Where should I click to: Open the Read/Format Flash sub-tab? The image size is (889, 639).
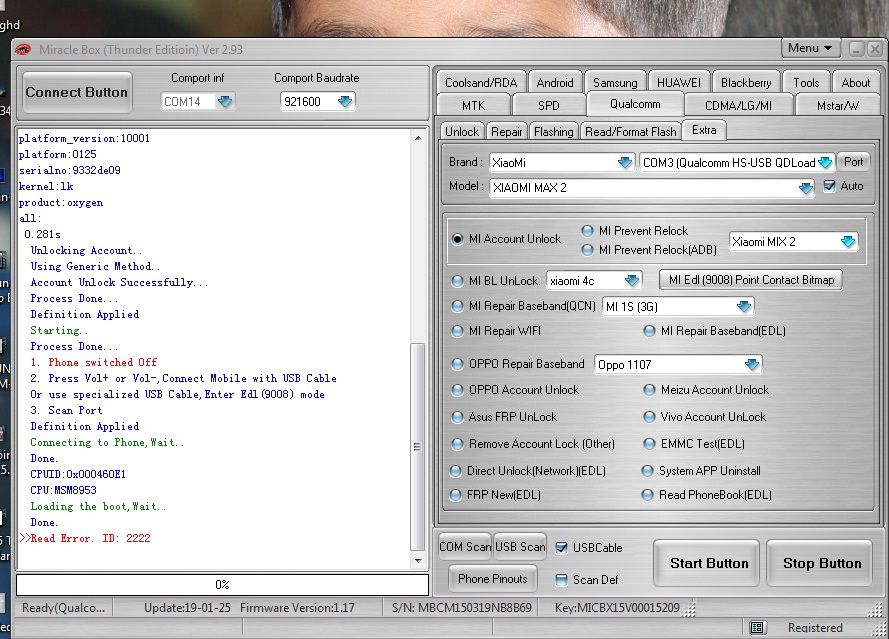pyautogui.click(x=630, y=132)
